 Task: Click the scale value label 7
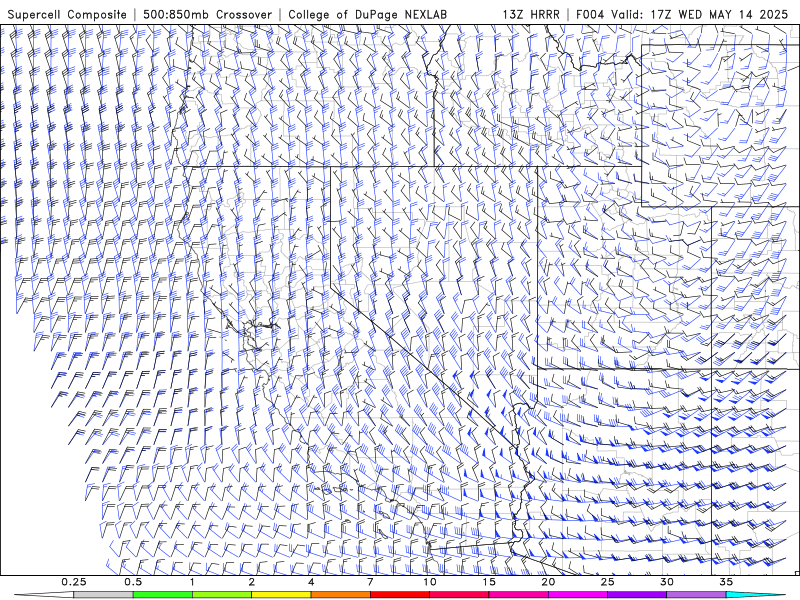[x=370, y=582]
